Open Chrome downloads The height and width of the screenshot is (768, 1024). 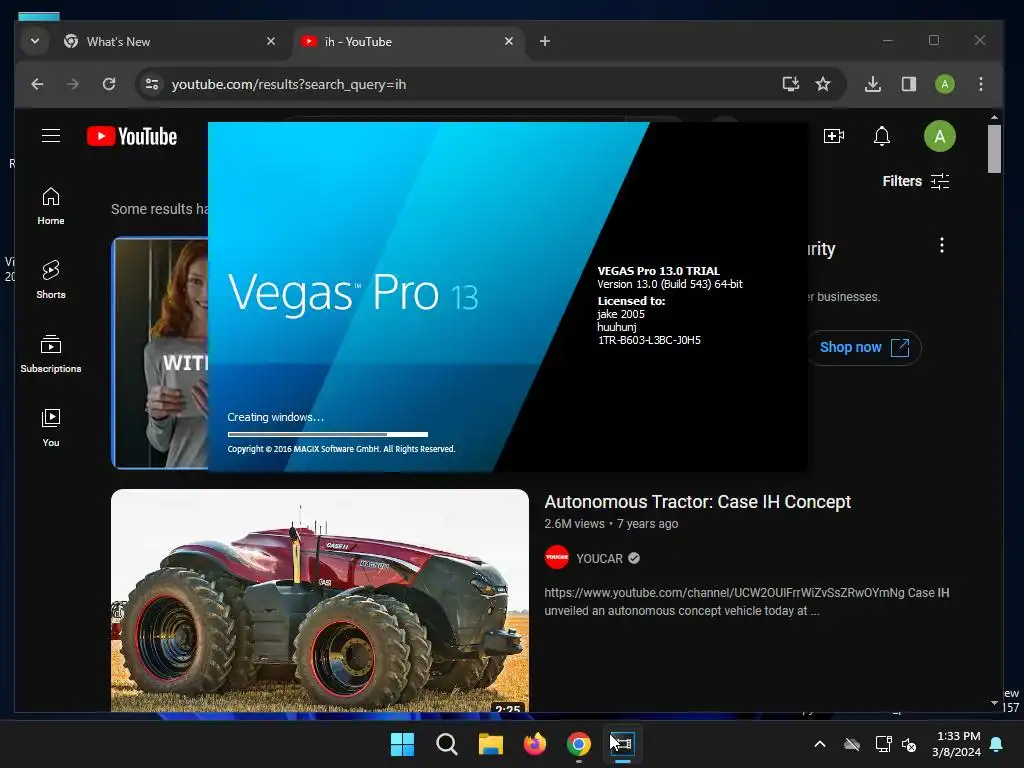pos(872,84)
